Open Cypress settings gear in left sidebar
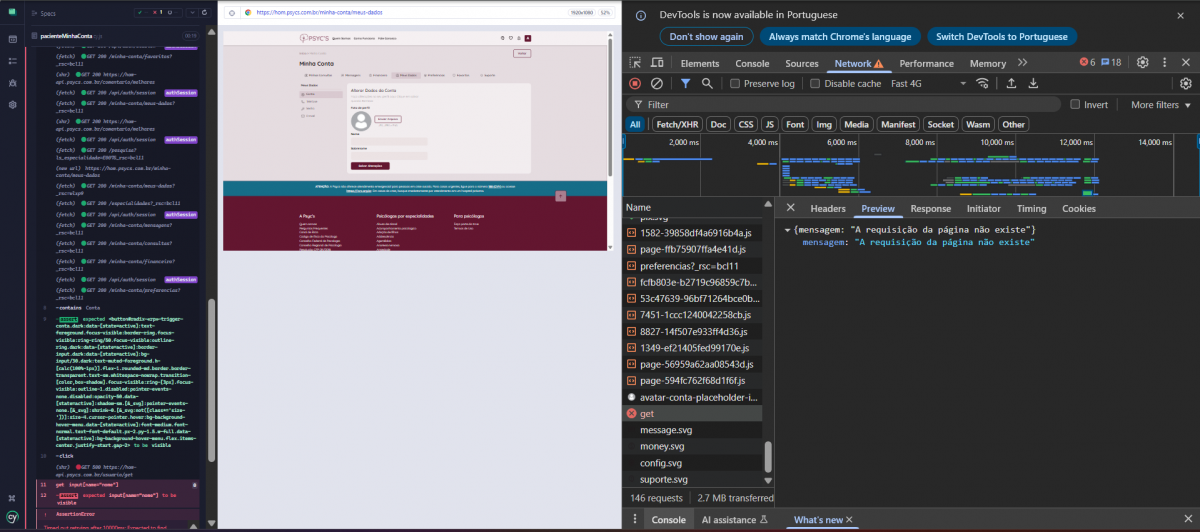This screenshot has height=532, width=1200. tap(13, 104)
